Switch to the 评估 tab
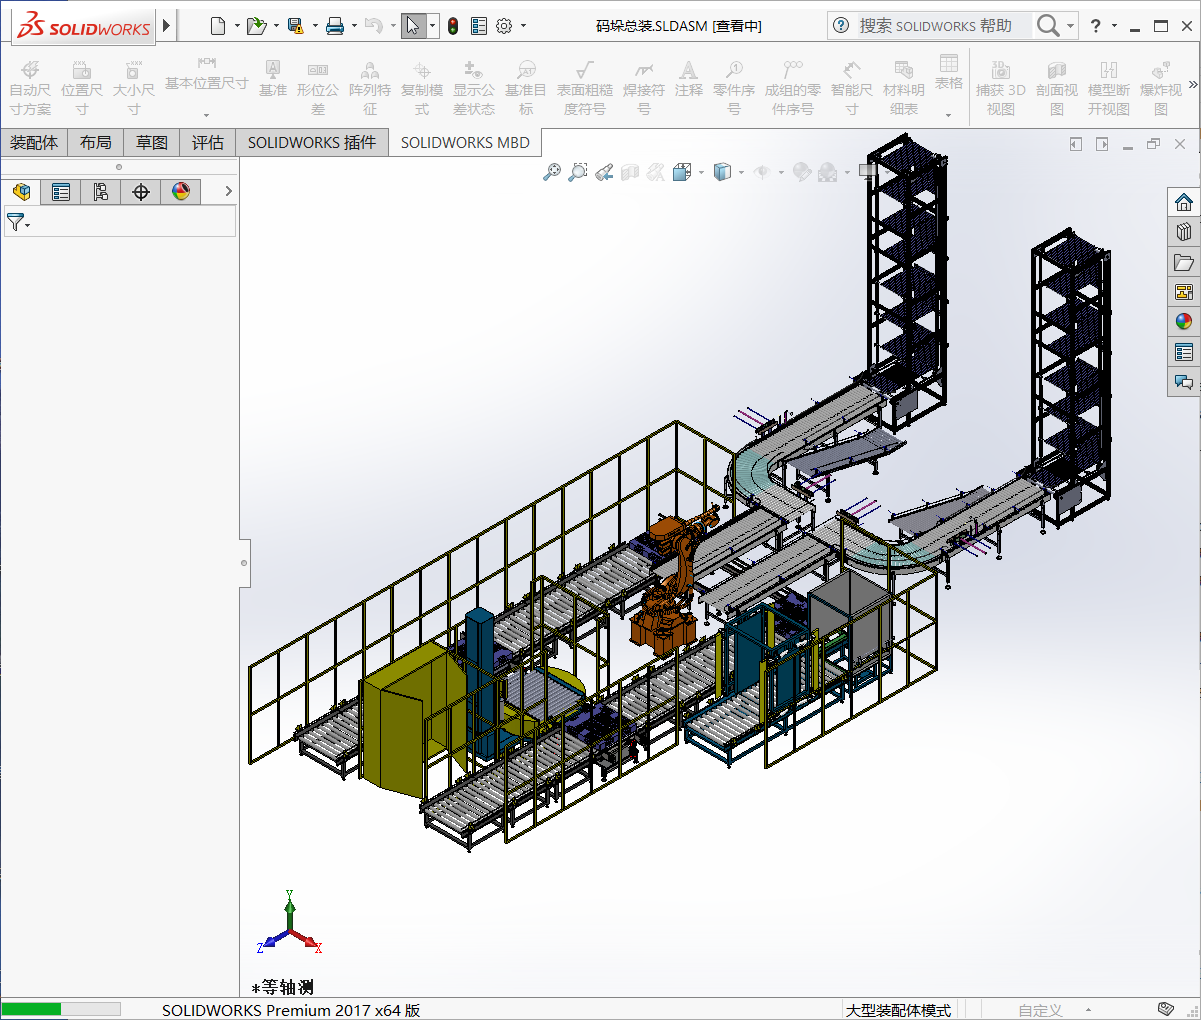The image size is (1201, 1020). pos(208,143)
